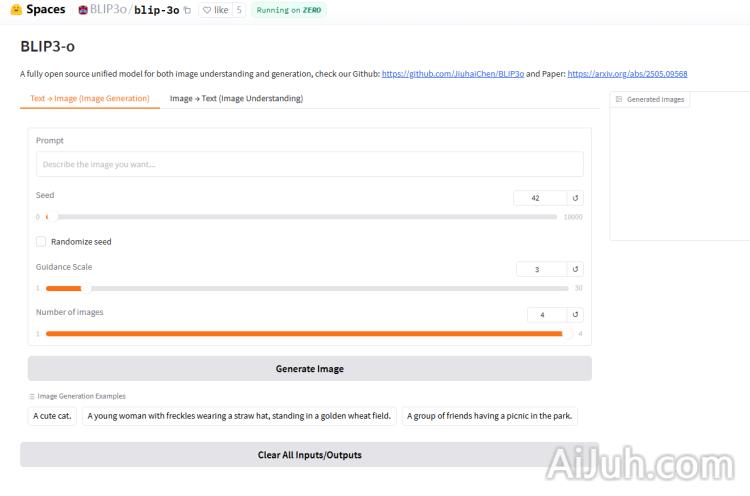Select the friends picnic example prompt
Screen dimensions: 750x496
[489, 416]
